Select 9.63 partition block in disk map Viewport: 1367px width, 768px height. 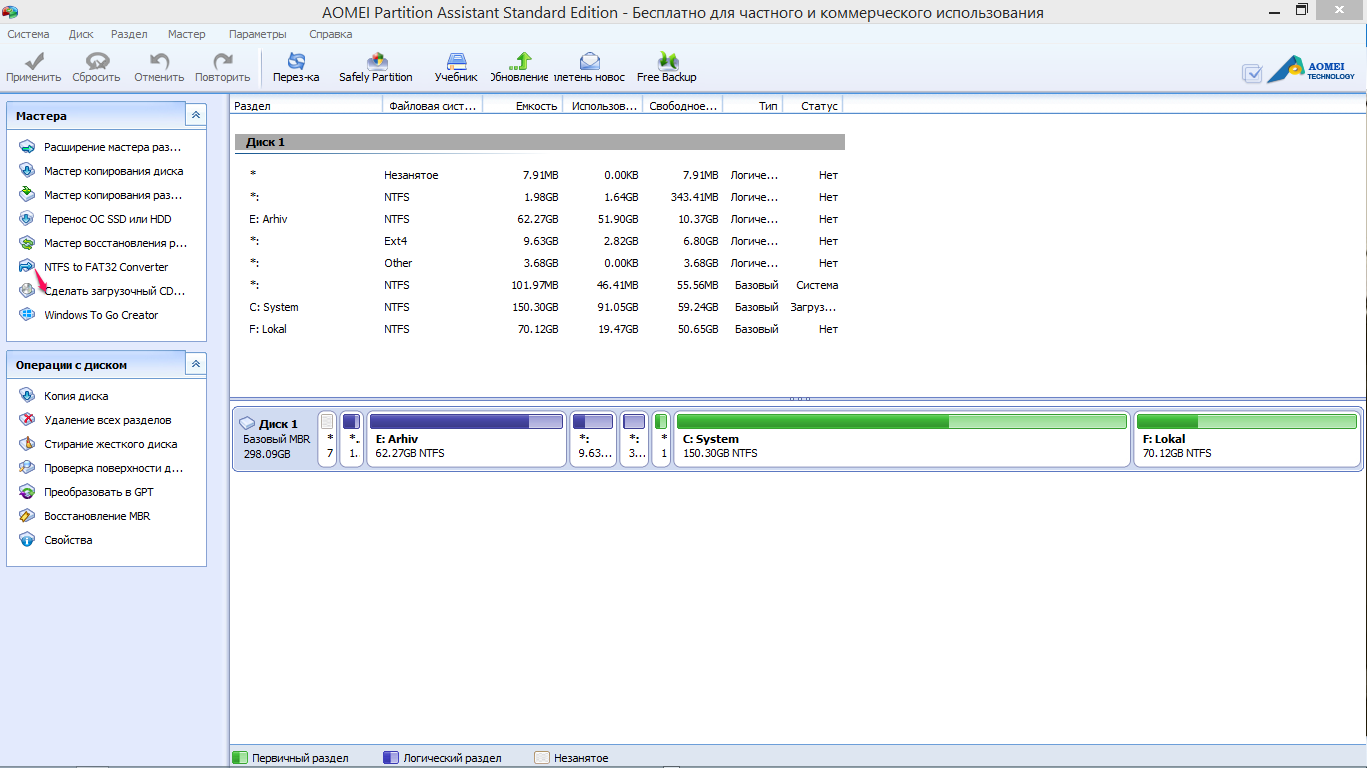coord(593,438)
